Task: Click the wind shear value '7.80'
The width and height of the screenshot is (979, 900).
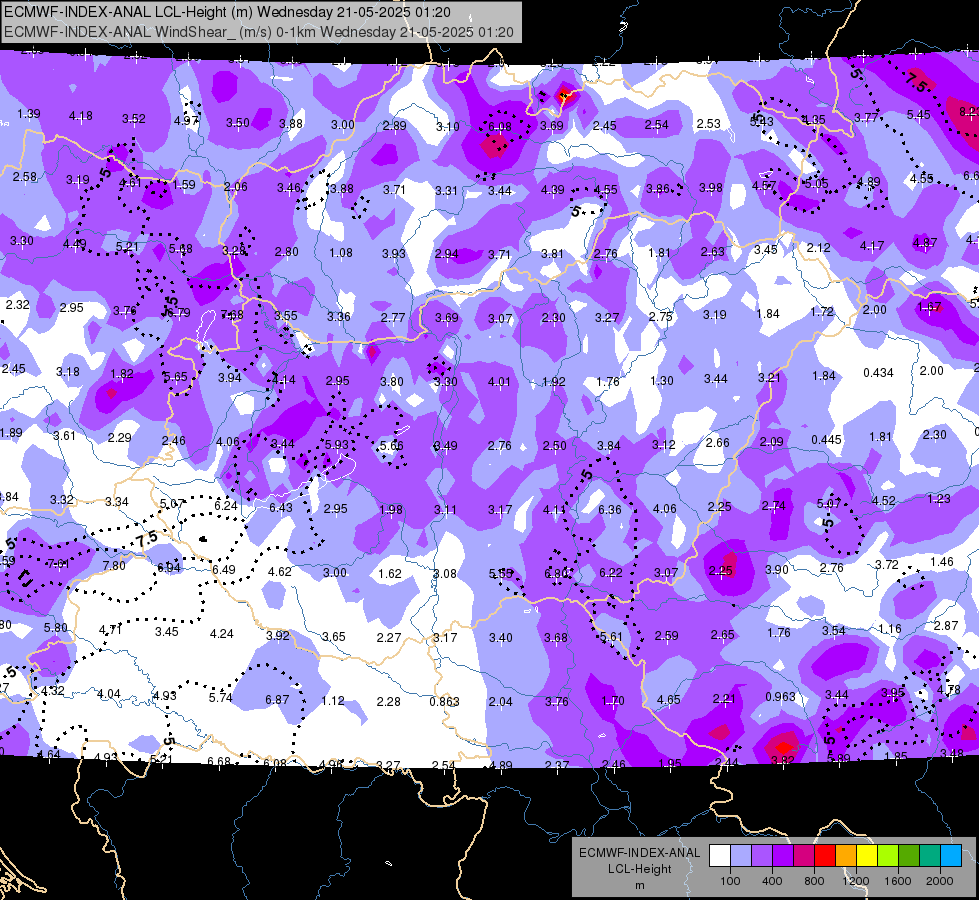Action: pos(114,566)
